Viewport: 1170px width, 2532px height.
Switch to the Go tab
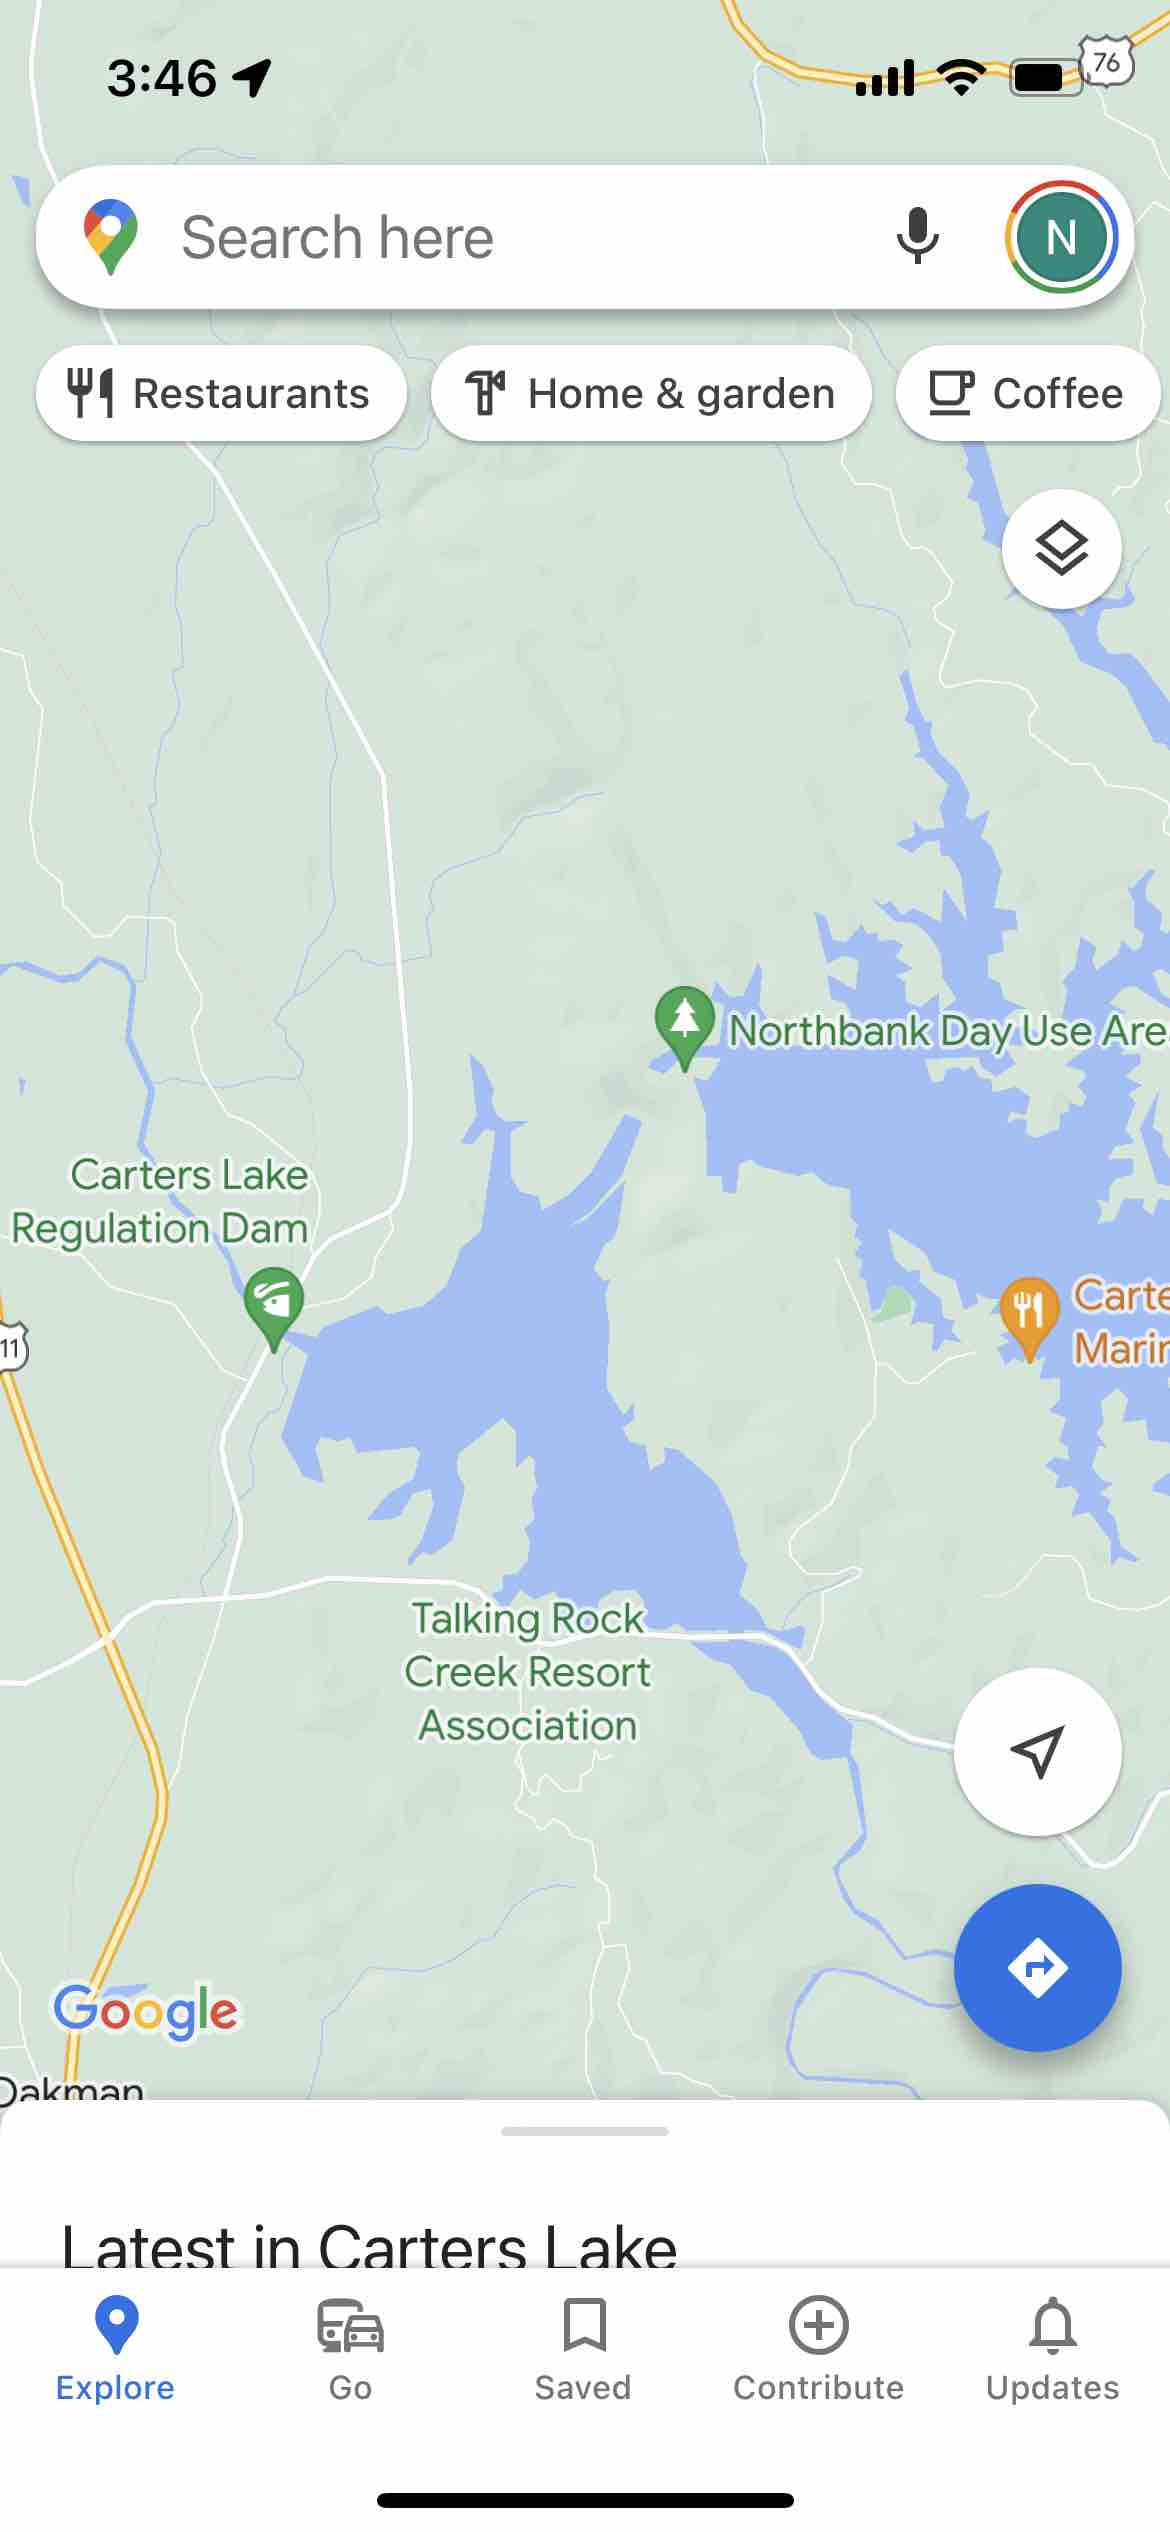click(350, 2349)
